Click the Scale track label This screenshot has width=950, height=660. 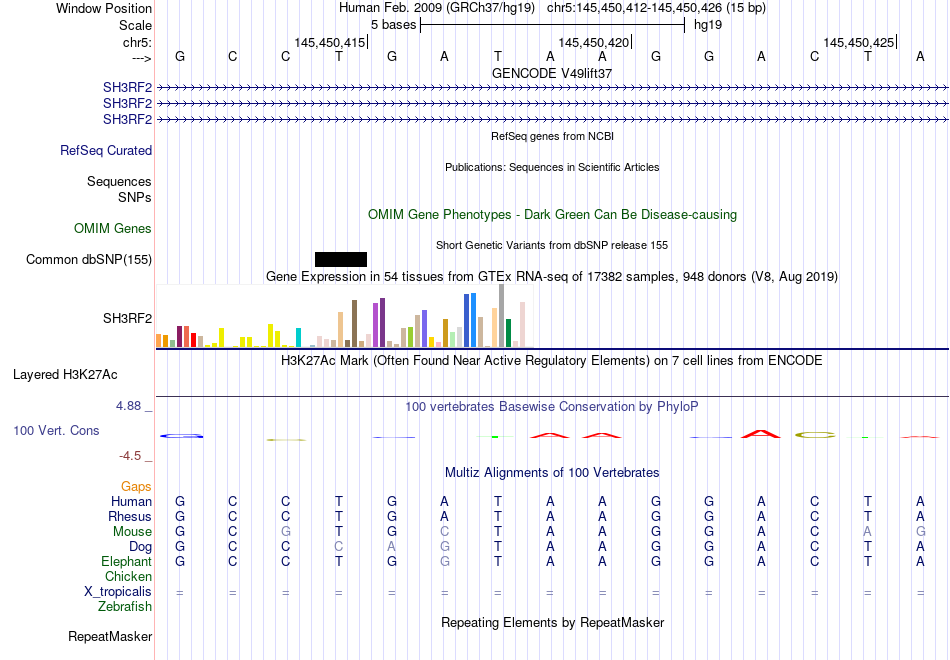point(135,25)
